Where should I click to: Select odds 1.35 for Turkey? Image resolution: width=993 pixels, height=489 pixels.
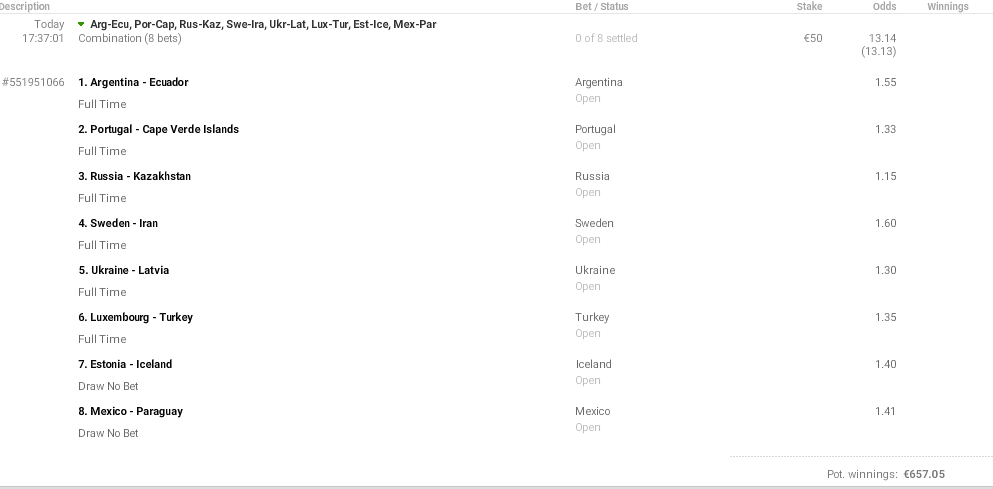point(885,317)
